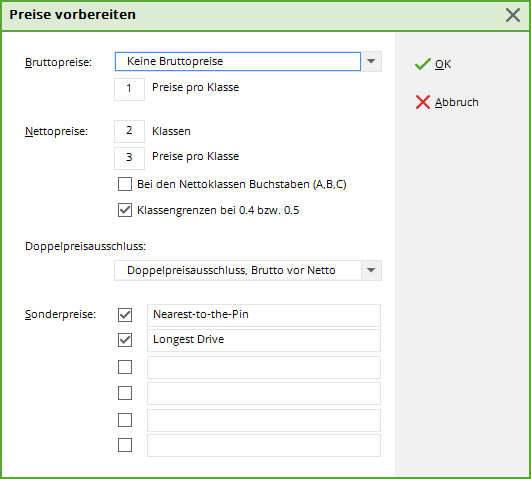Focus the fourth empty Sonderpreise text field
This screenshot has height=479, width=531.
(264, 445)
